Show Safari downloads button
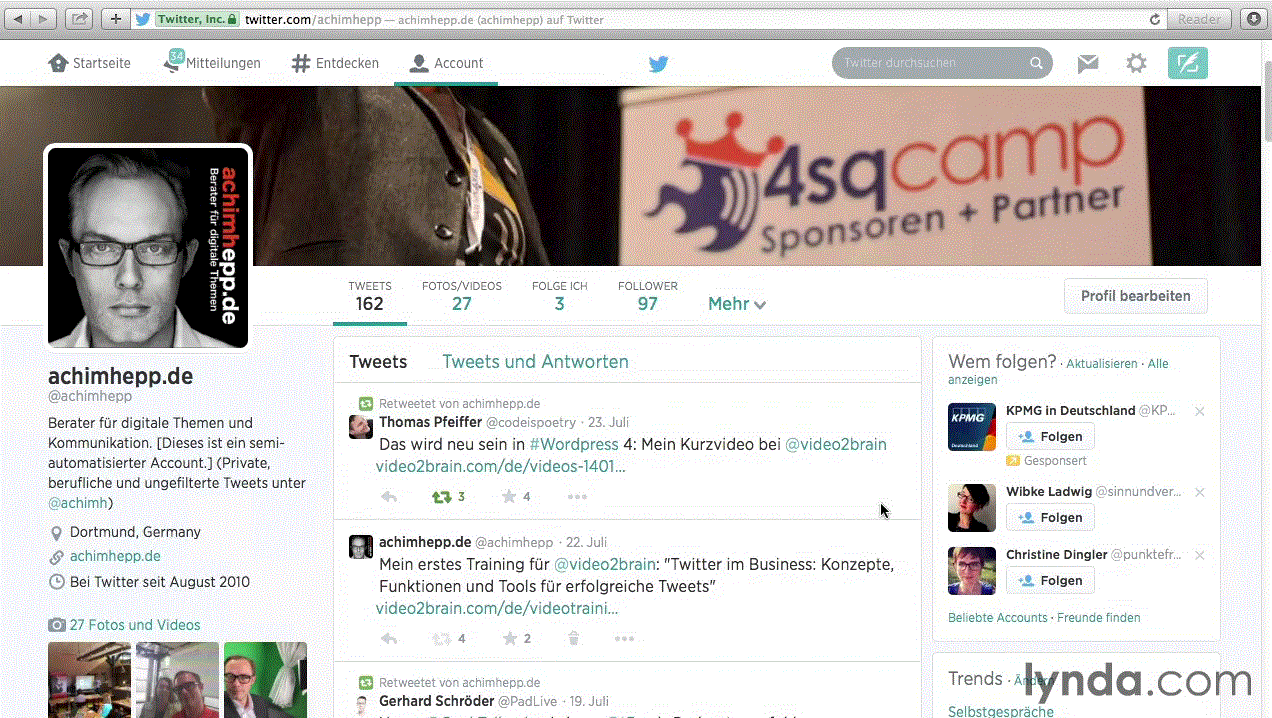The image size is (1272, 718). 1253,19
